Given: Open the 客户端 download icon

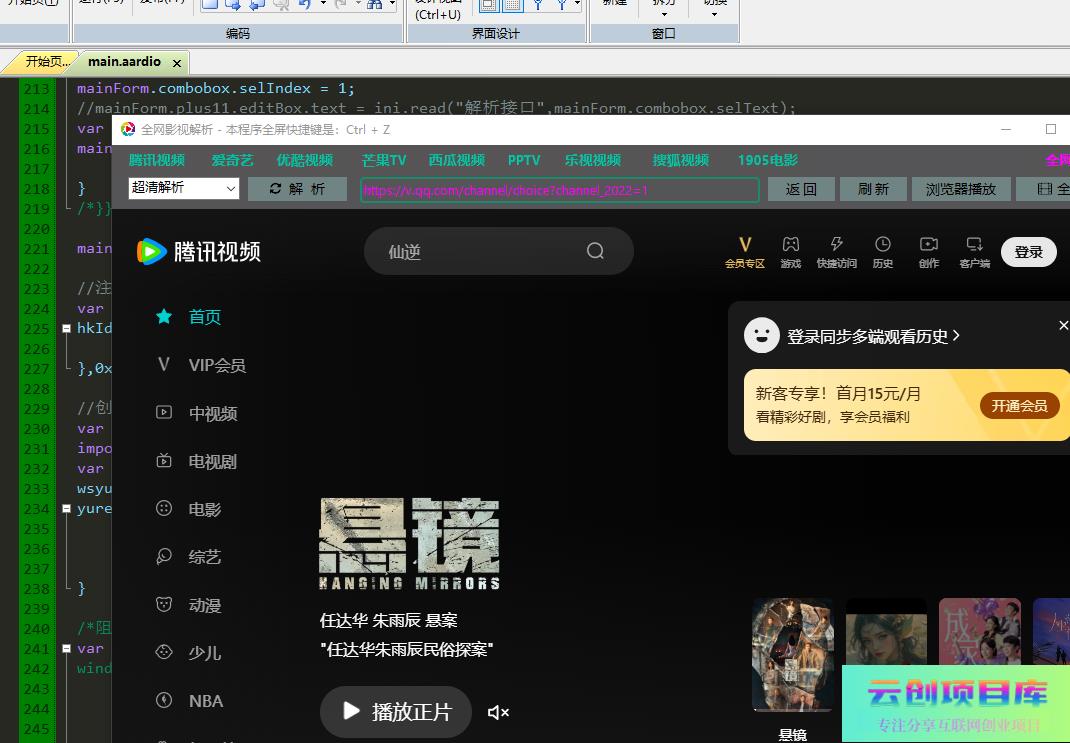Looking at the screenshot, I should pyautogui.click(x=974, y=245).
